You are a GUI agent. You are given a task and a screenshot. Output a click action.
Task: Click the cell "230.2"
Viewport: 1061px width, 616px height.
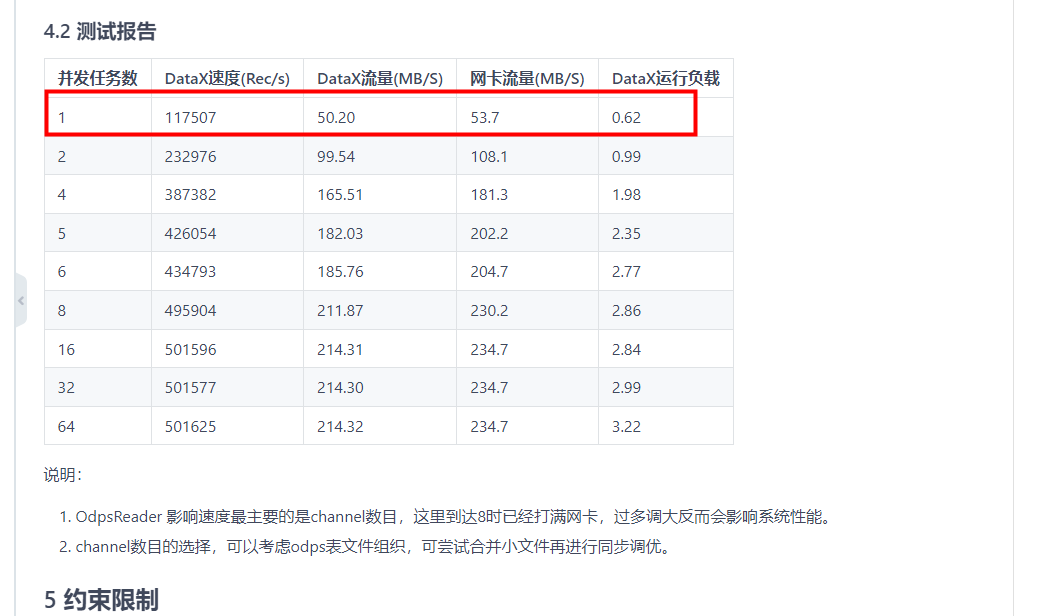point(528,311)
